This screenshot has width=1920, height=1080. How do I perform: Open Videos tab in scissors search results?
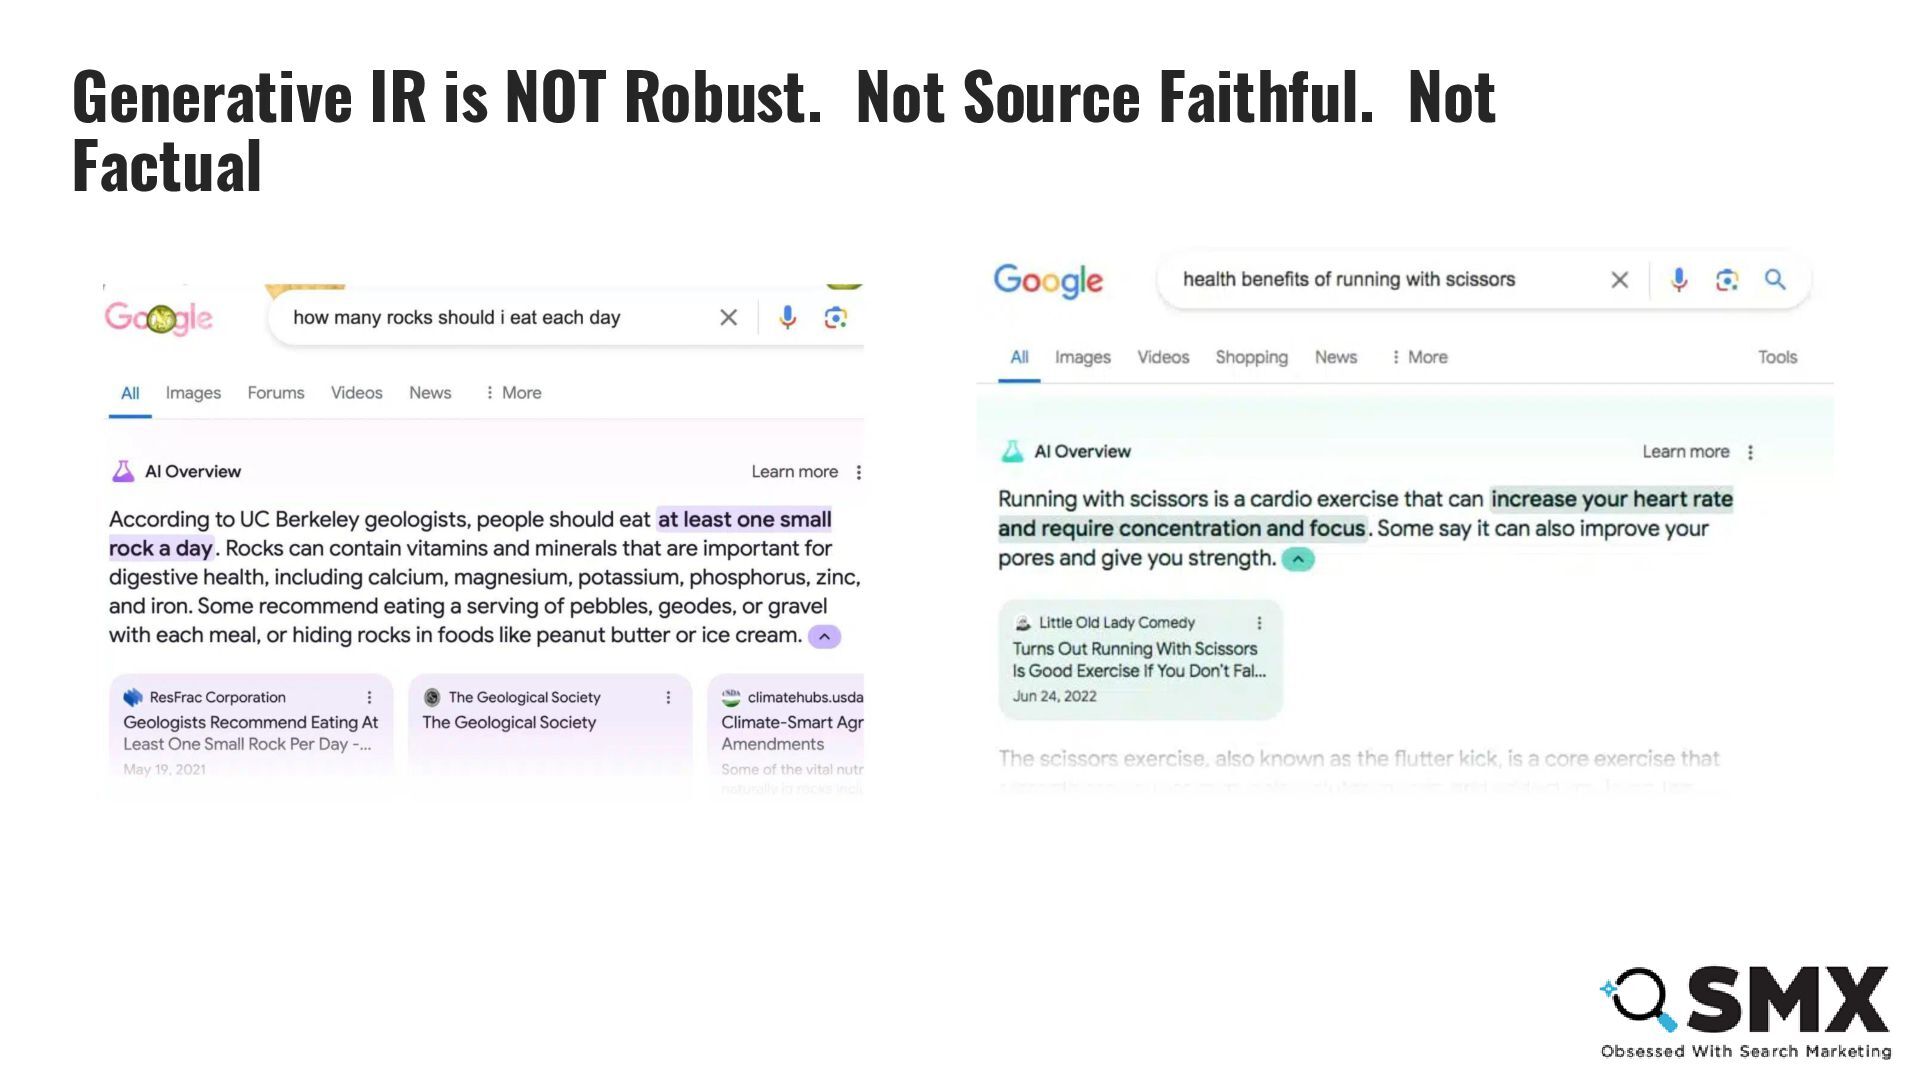(x=1163, y=357)
